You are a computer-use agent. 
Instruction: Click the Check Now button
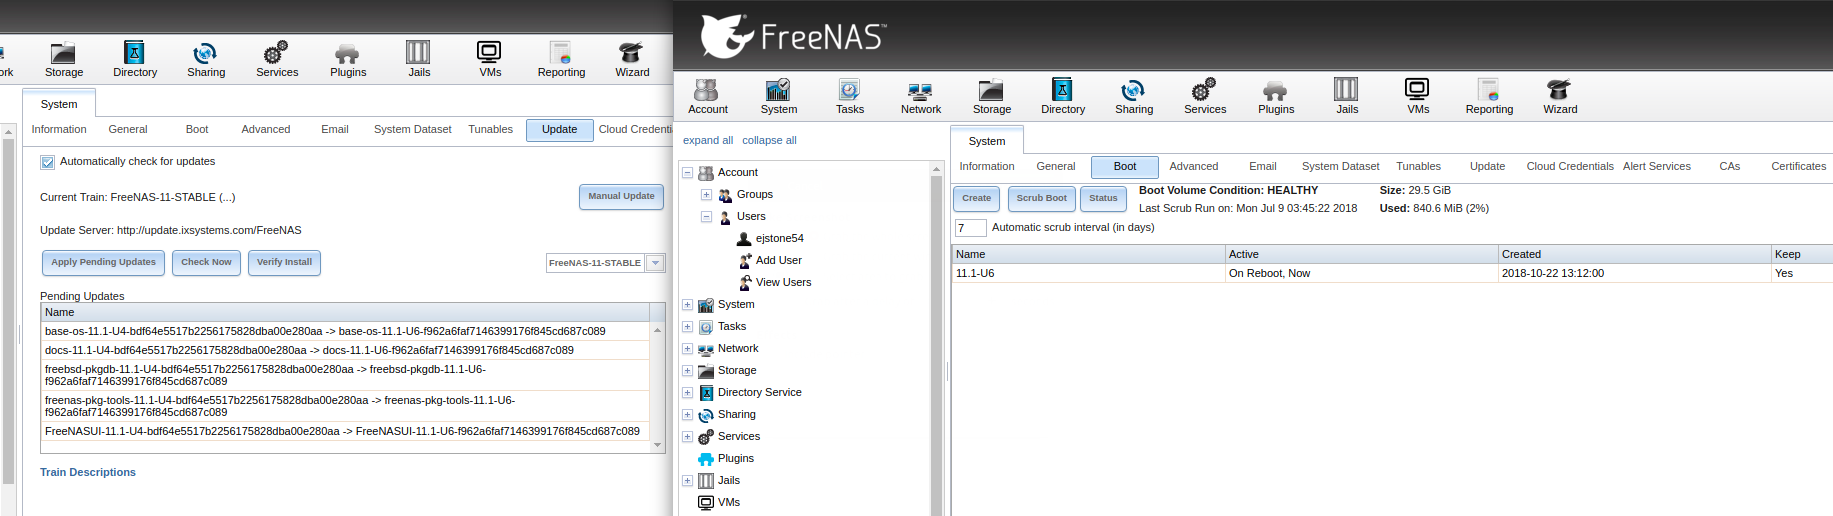click(x=206, y=263)
